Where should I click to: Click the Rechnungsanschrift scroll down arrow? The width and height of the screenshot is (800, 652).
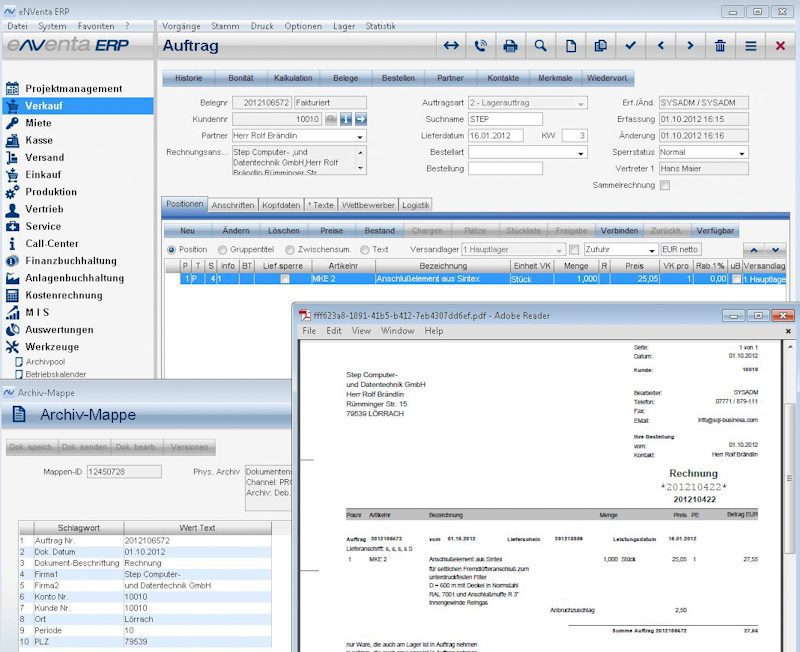pyautogui.click(x=360, y=168)
